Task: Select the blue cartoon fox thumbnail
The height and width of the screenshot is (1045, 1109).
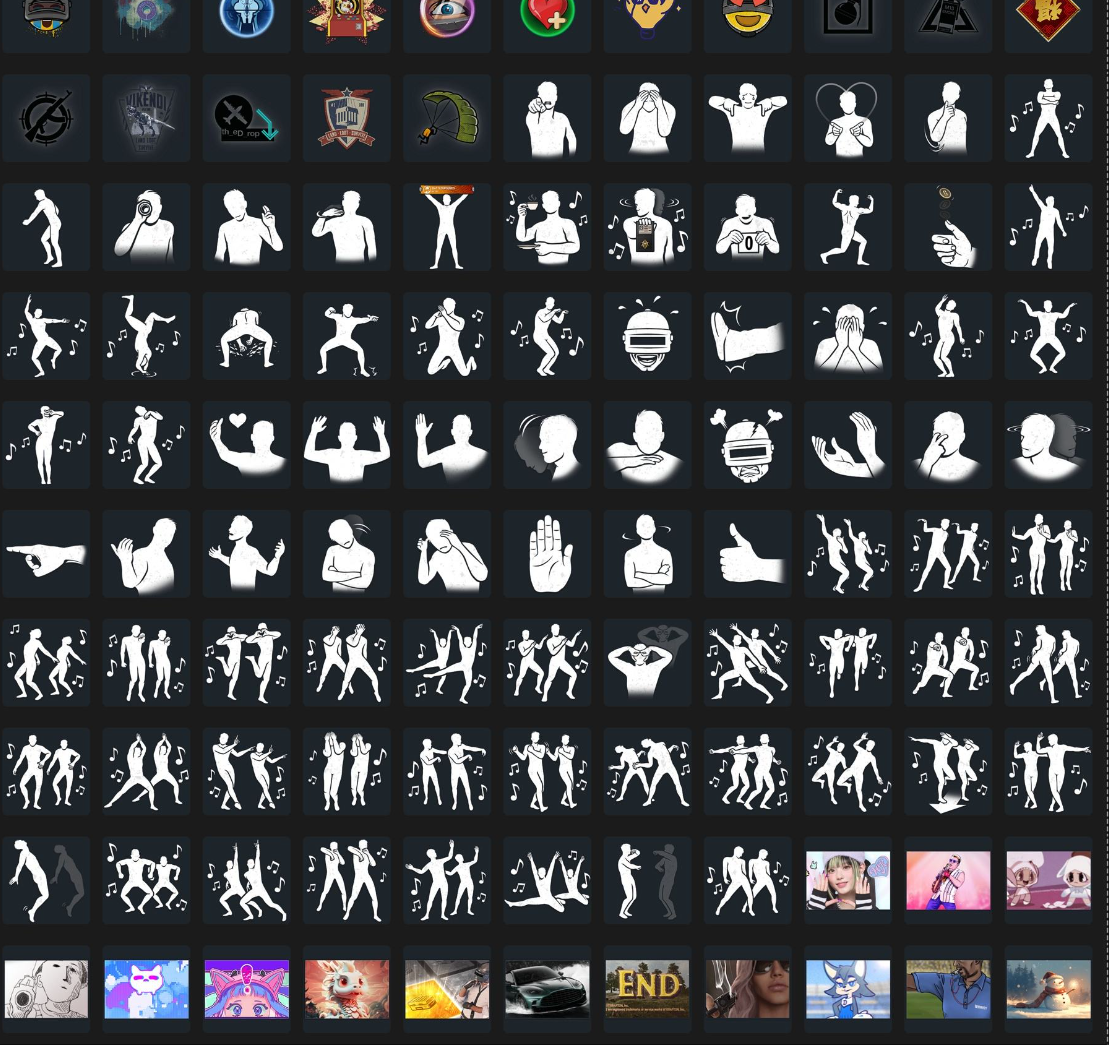Action: [848, 989]
